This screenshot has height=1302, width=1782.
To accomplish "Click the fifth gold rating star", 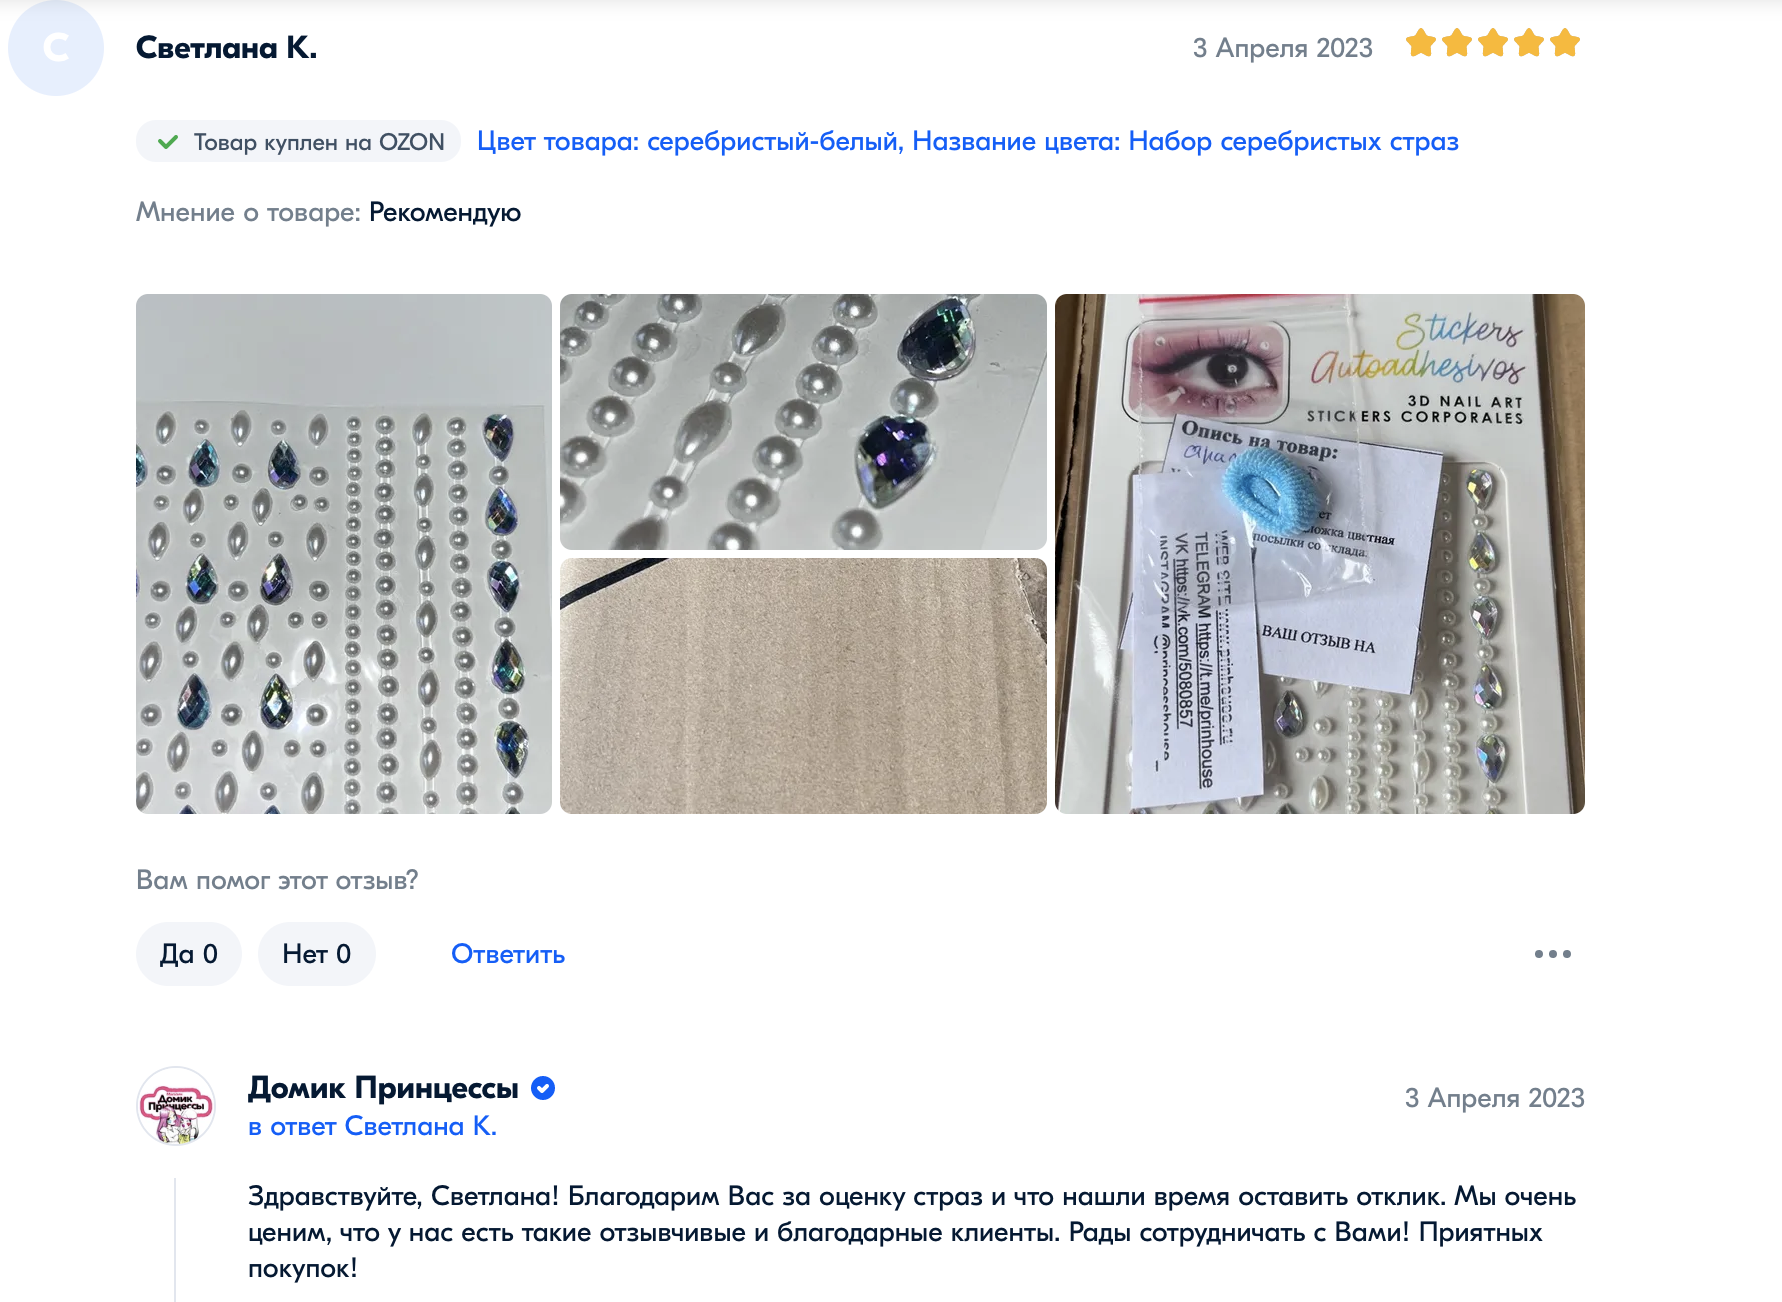I will (1565, 44).
